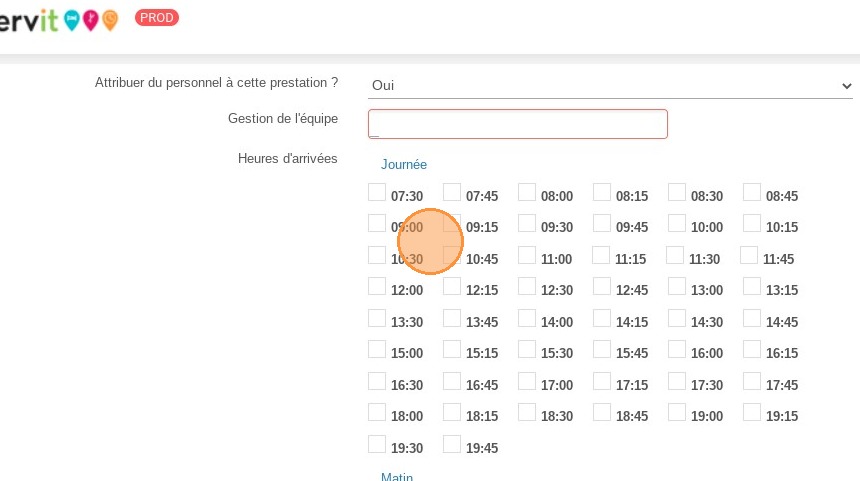The width and height of the screenshot is (860, 481).
Task: Tick the 13:30 checkbox
Action: (x=377, y=318)
